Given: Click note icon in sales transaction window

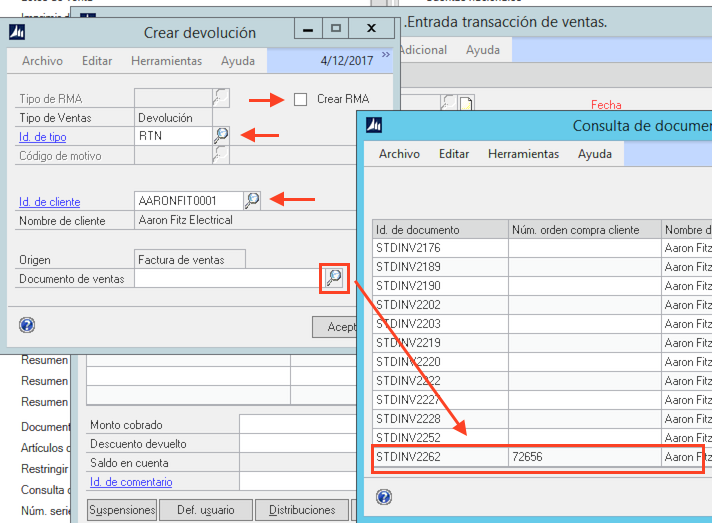Looking at the screenshot, I should pos(465,104).
